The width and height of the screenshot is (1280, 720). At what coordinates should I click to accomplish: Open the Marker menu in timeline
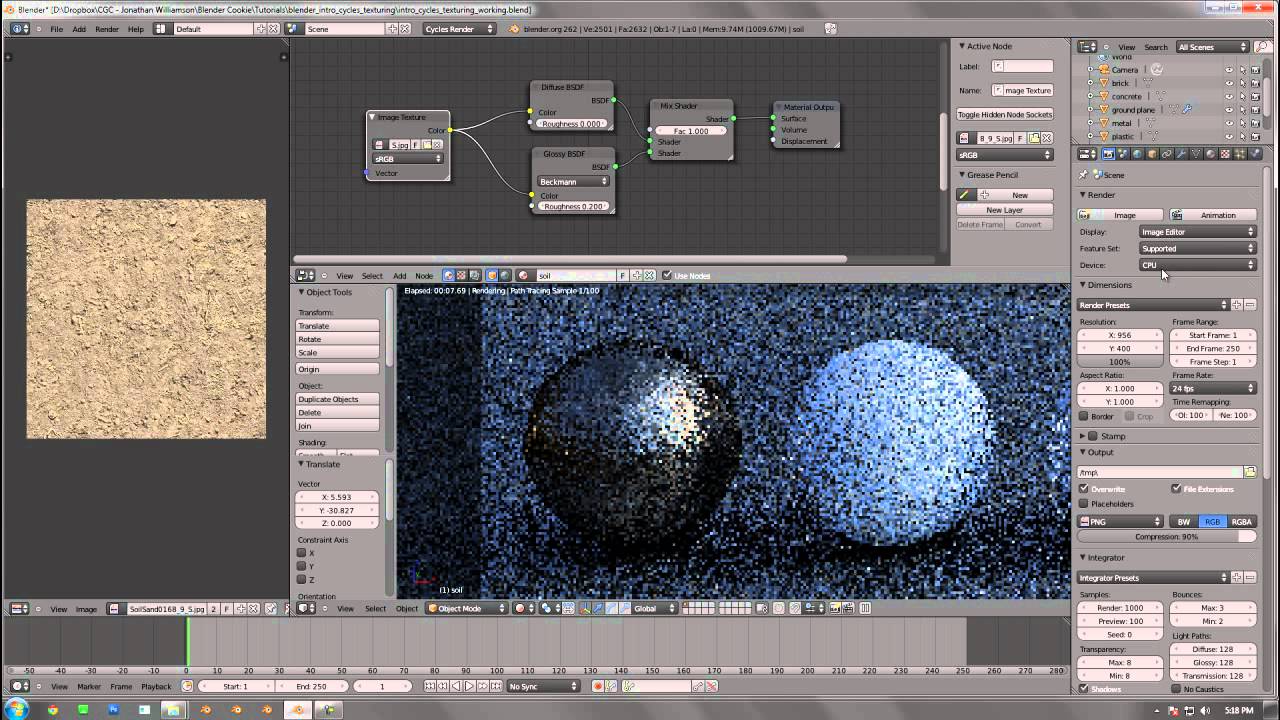tap(89, 686)
